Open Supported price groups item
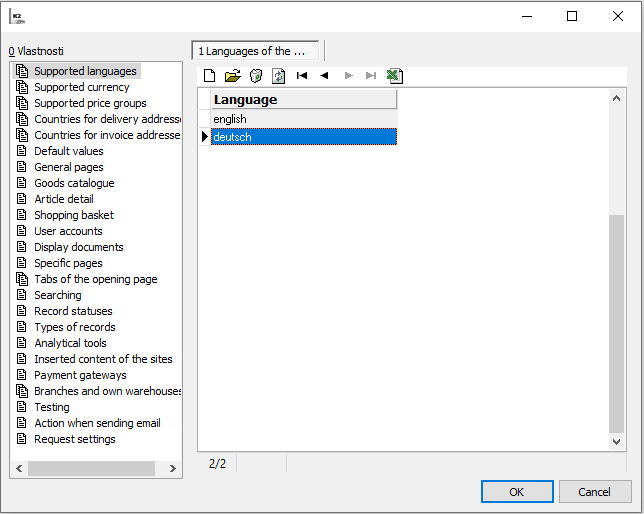Image resolution: width=644 pixels, height=514 pixels. point(90,103)
